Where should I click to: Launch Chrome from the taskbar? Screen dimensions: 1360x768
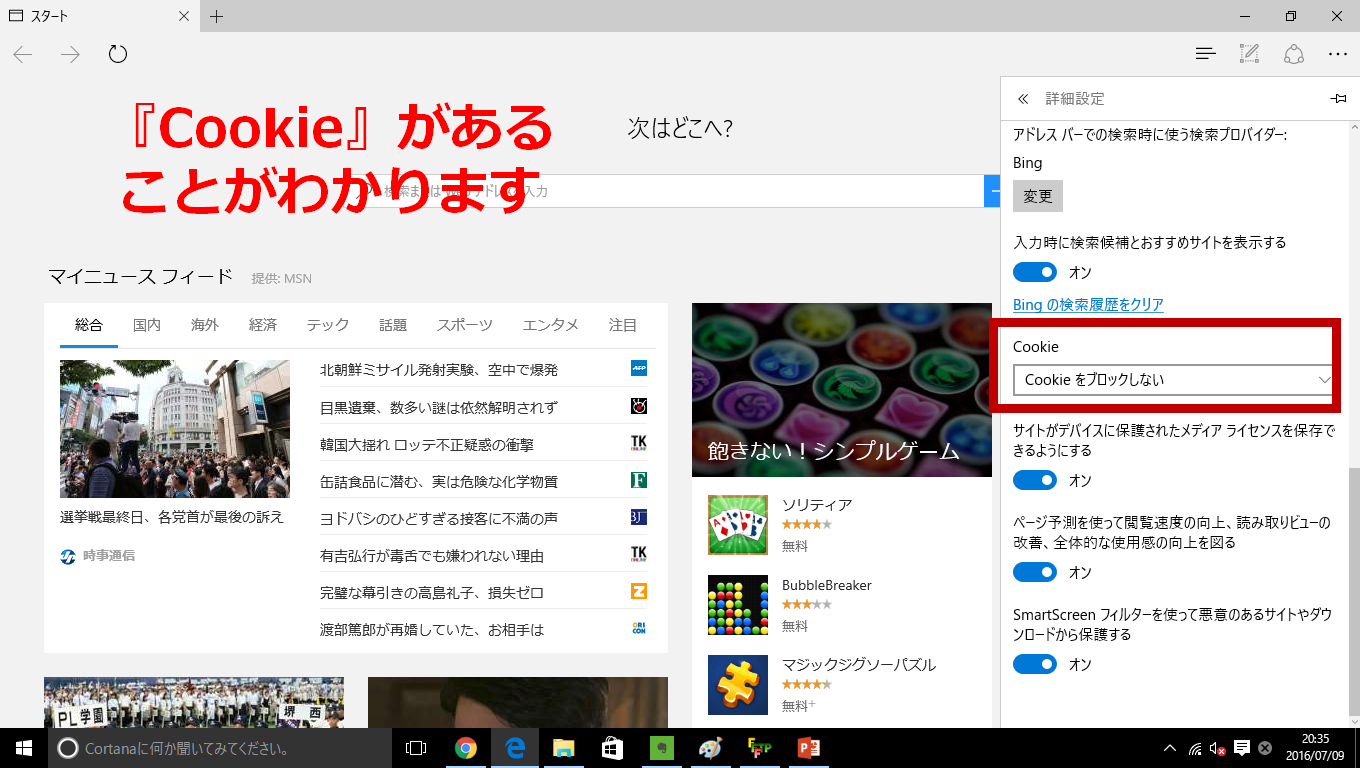click(x=465, y=748)
